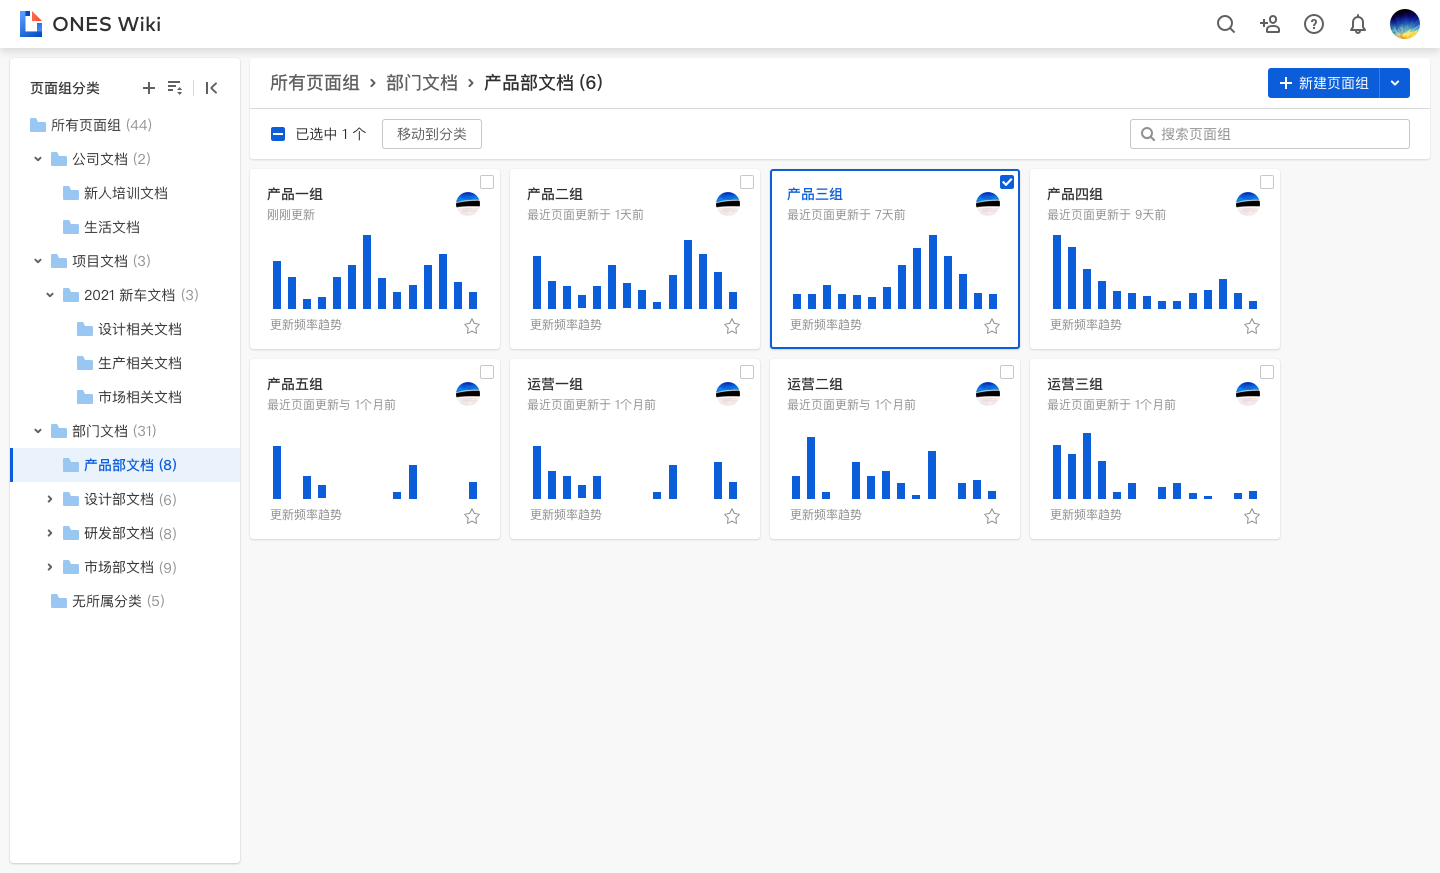Select the 产品一组 card checkbox
Viewport: 1440px width, 873px height.
tap(487, 182)
